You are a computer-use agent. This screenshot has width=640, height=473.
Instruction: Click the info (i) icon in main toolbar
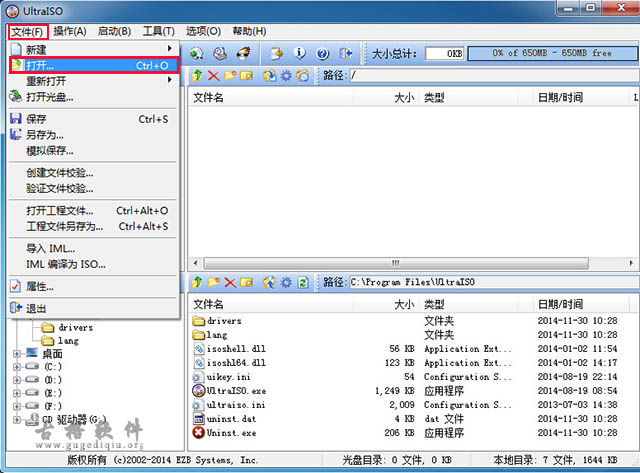300,53
